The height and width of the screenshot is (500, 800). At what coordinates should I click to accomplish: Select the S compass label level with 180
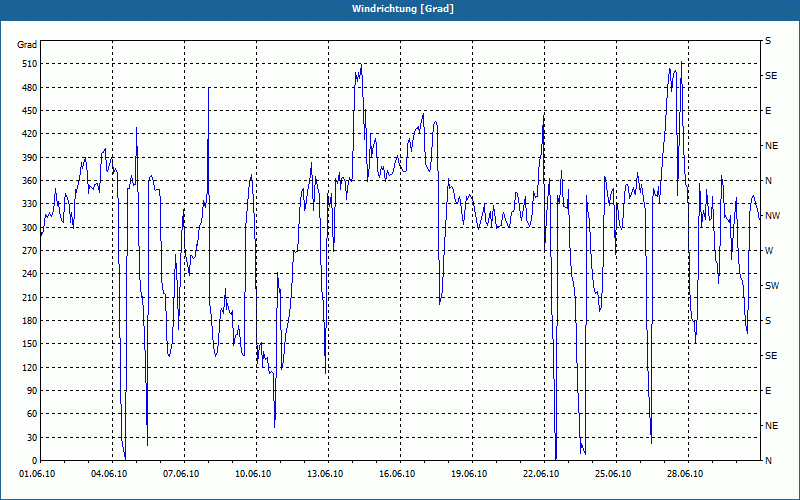pyautogui.click(x=768, y=321)
